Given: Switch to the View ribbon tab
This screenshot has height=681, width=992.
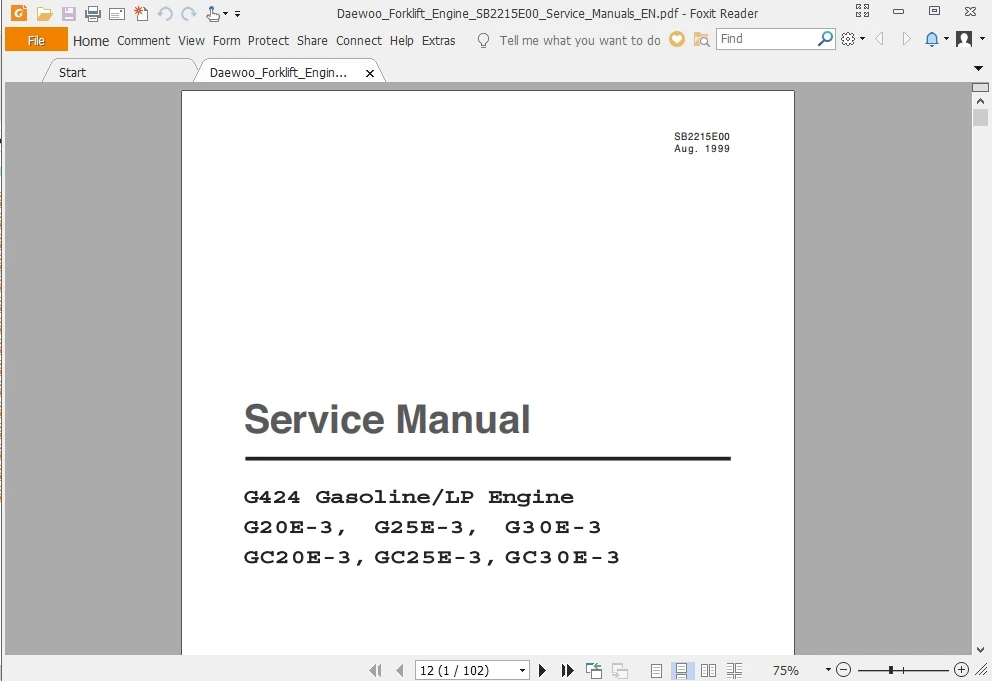Looking at the screenshot, I should [191, 41].
